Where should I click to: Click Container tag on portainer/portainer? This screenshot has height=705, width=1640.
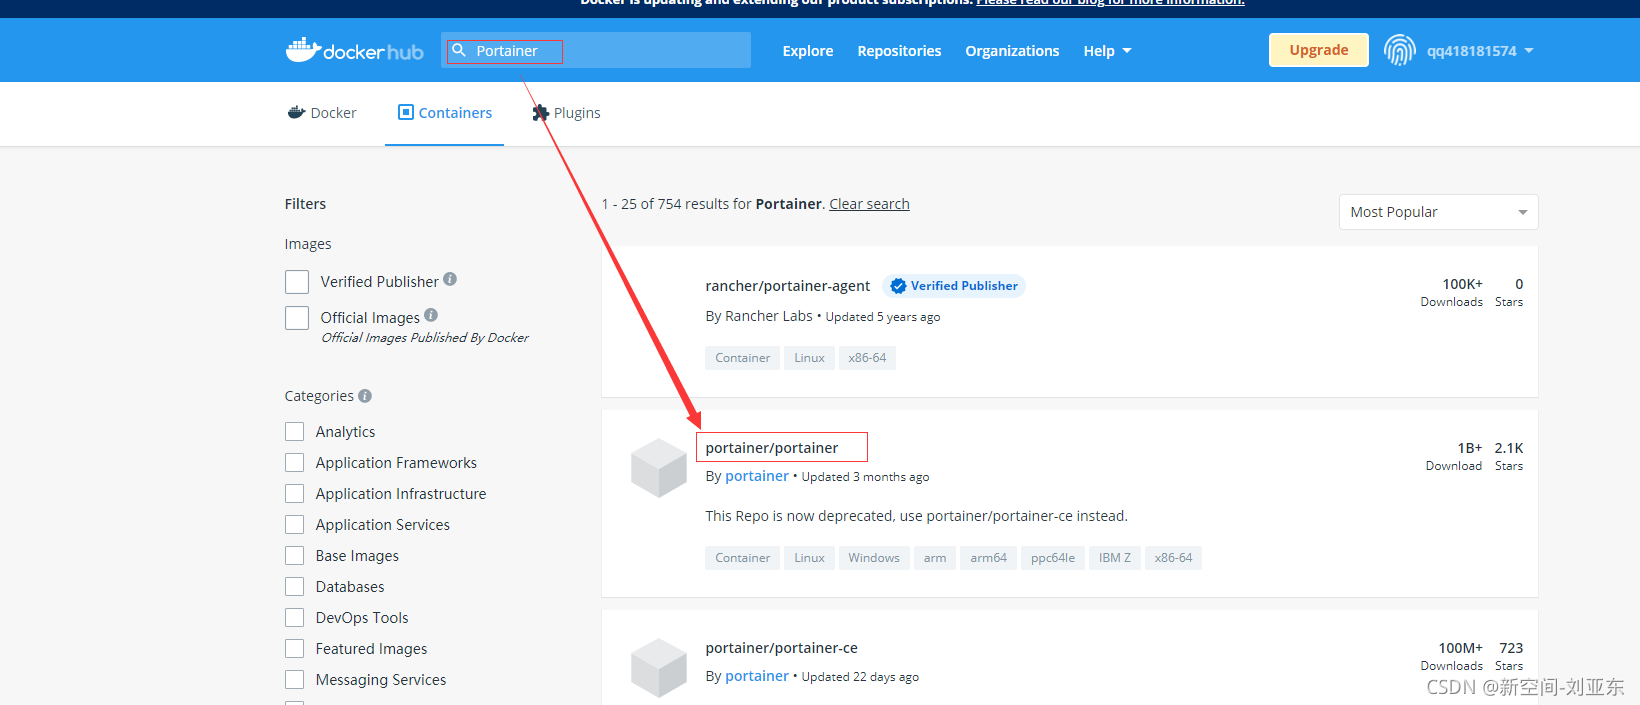pos(743,558)
